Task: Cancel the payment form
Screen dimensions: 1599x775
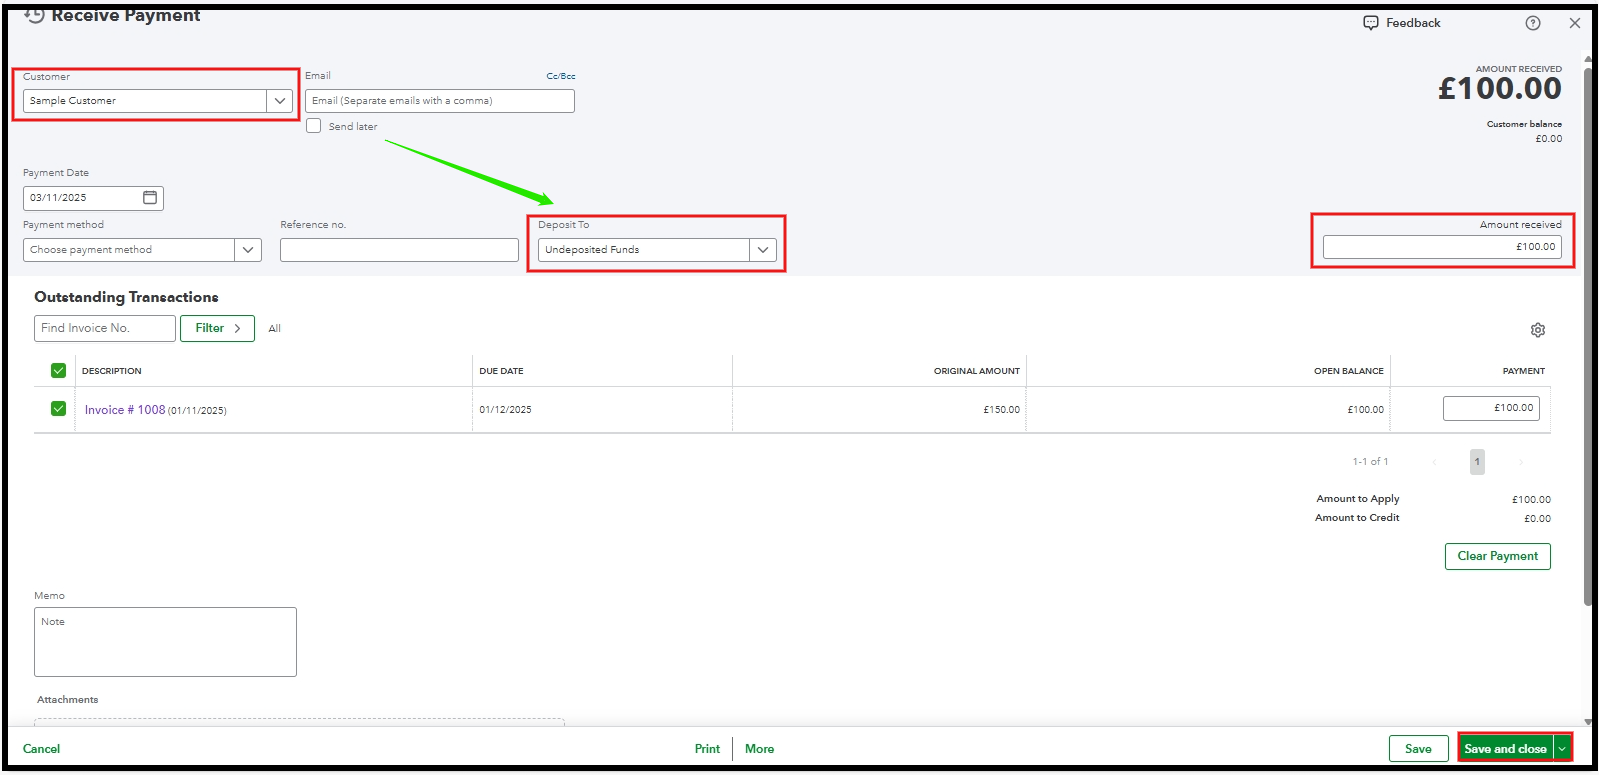Action: click(41, 749)
